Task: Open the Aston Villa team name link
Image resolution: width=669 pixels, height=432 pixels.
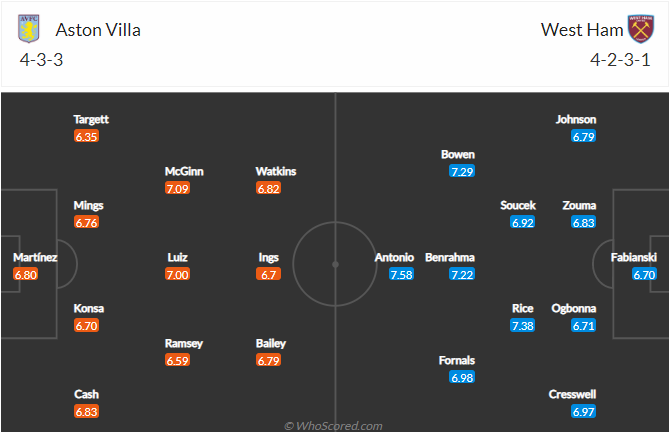Action: (x=98, y=30)
